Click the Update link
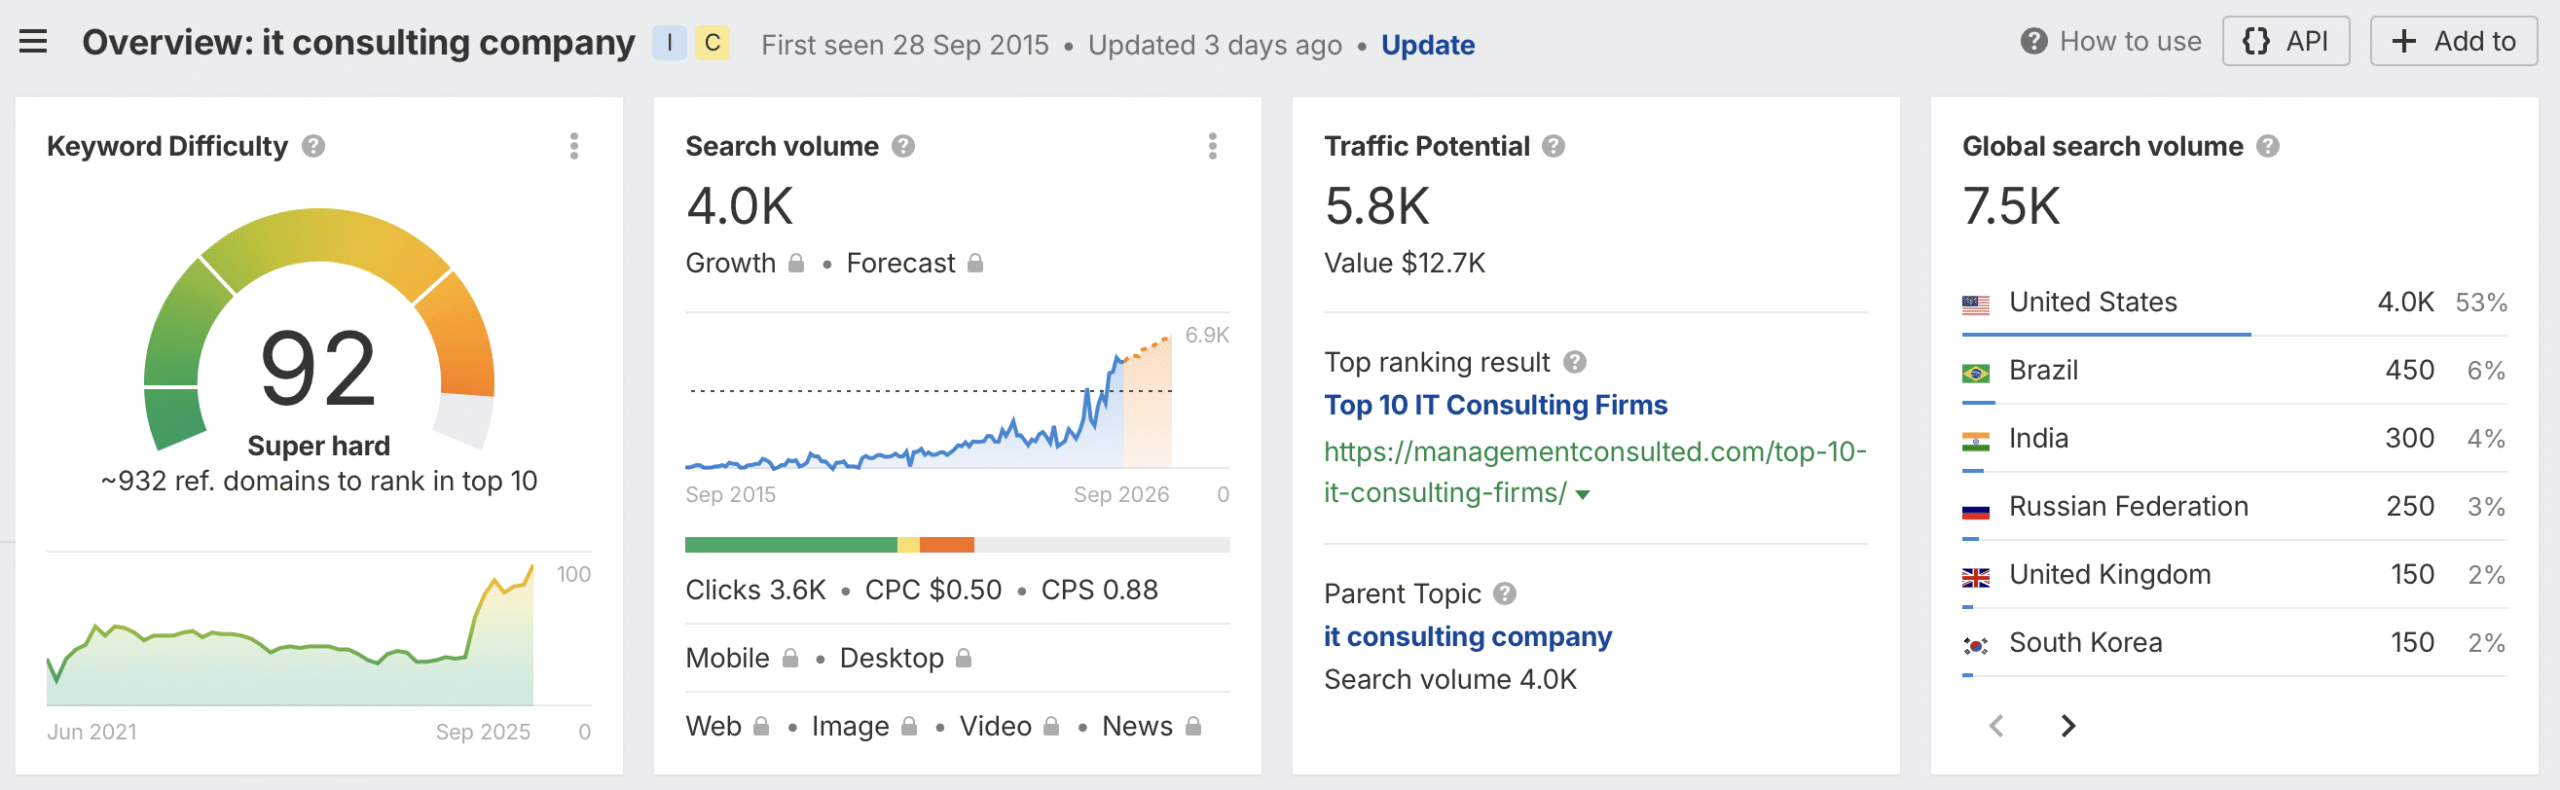 tap(1427, 45)
